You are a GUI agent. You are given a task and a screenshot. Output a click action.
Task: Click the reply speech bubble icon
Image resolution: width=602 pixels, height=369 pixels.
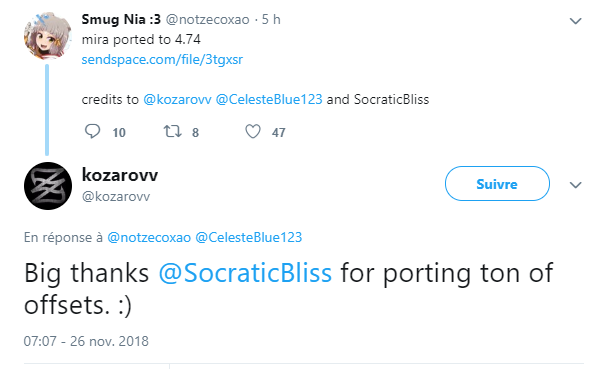coord(92,131)
